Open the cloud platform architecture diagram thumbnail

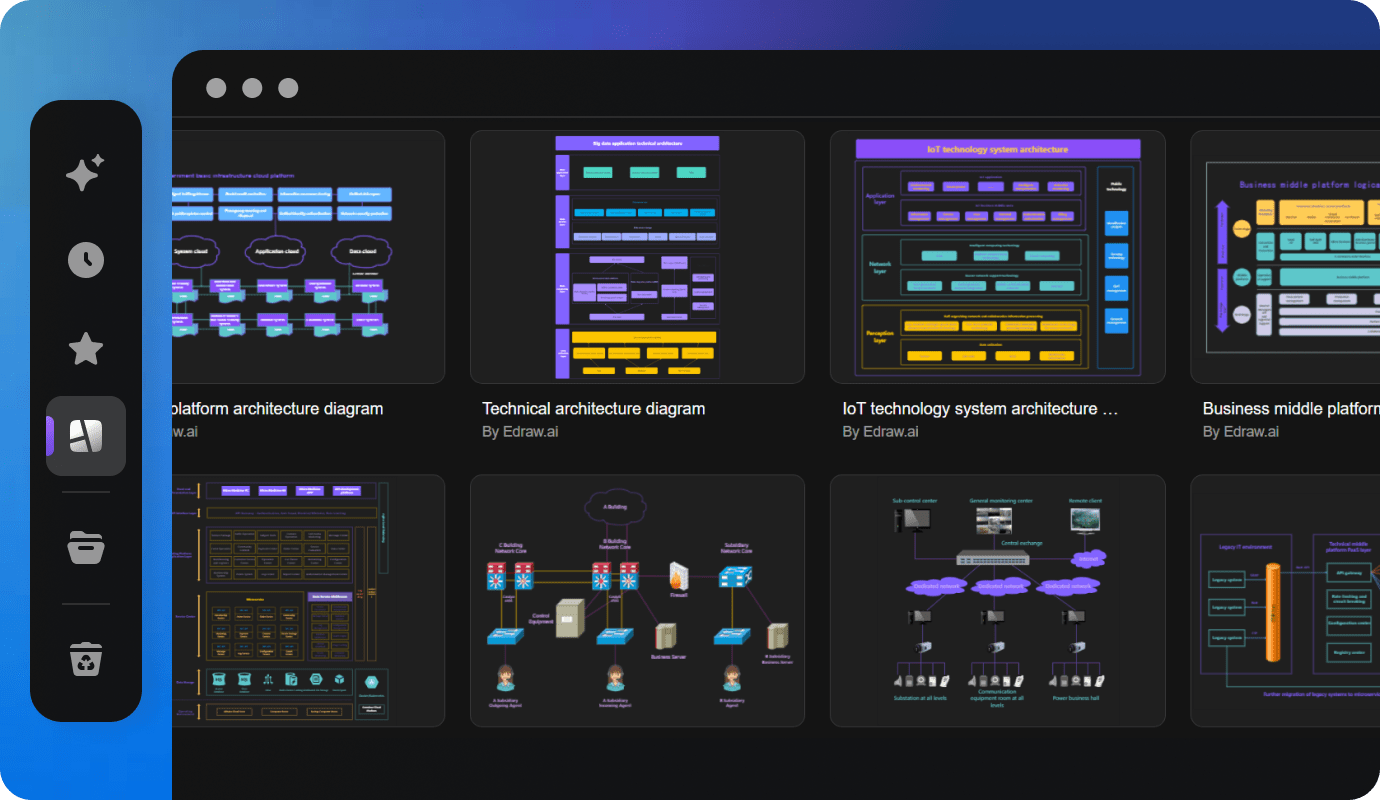(308, 257)
